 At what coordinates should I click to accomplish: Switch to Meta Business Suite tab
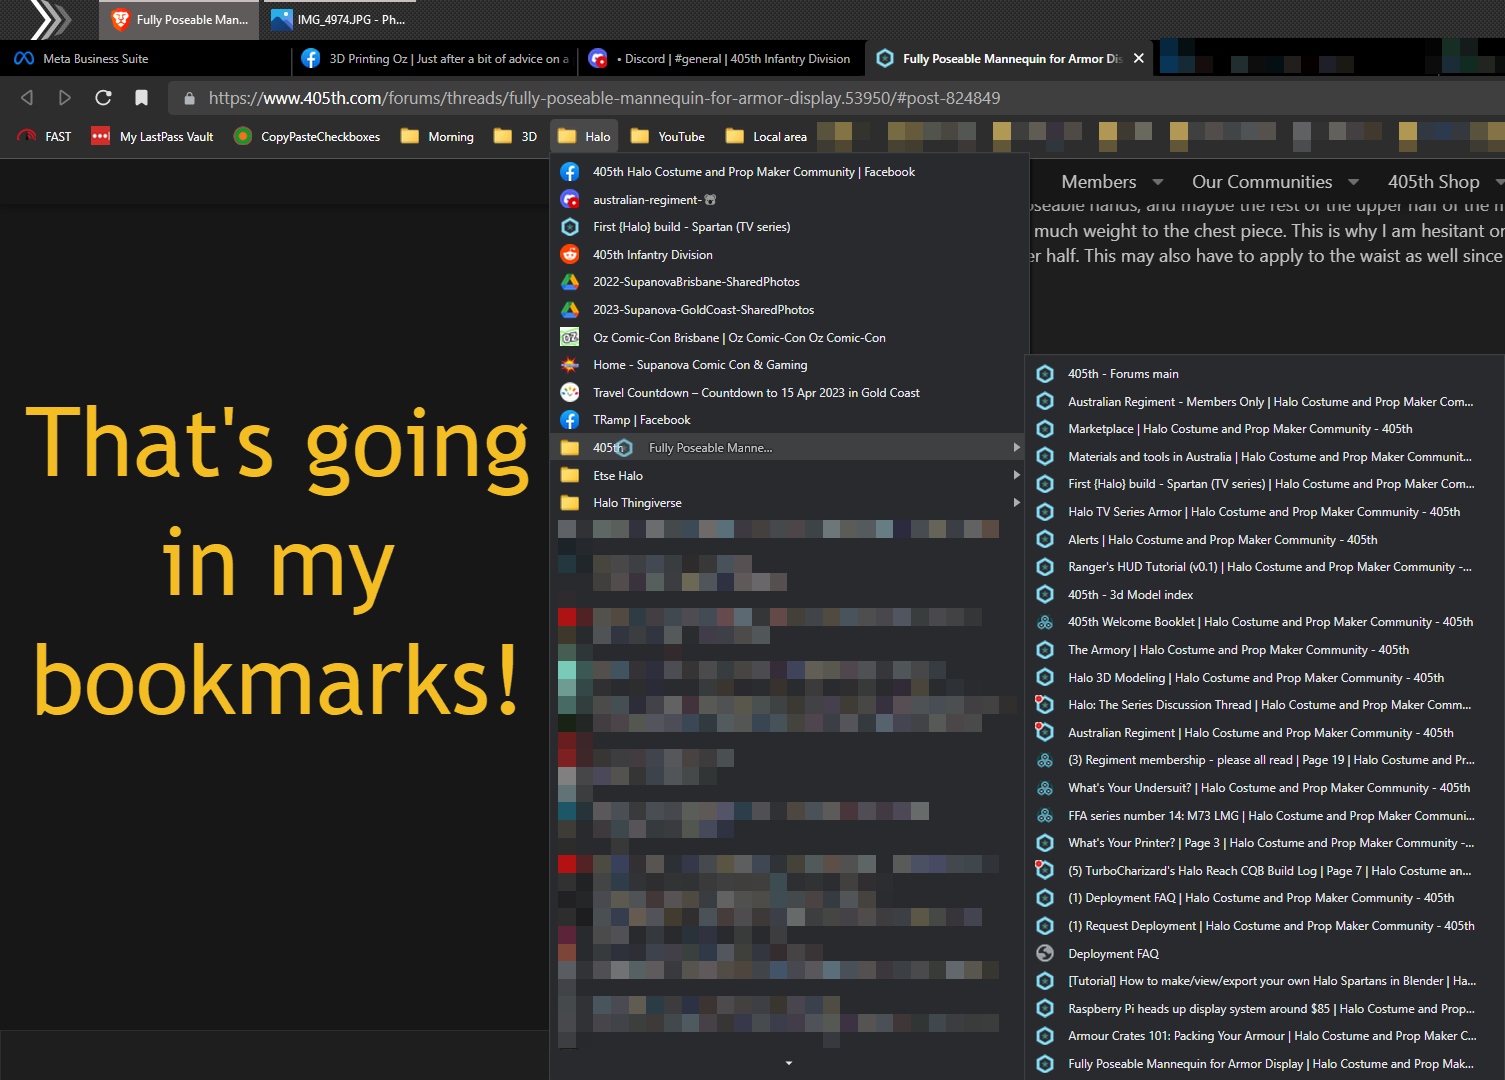145,59
